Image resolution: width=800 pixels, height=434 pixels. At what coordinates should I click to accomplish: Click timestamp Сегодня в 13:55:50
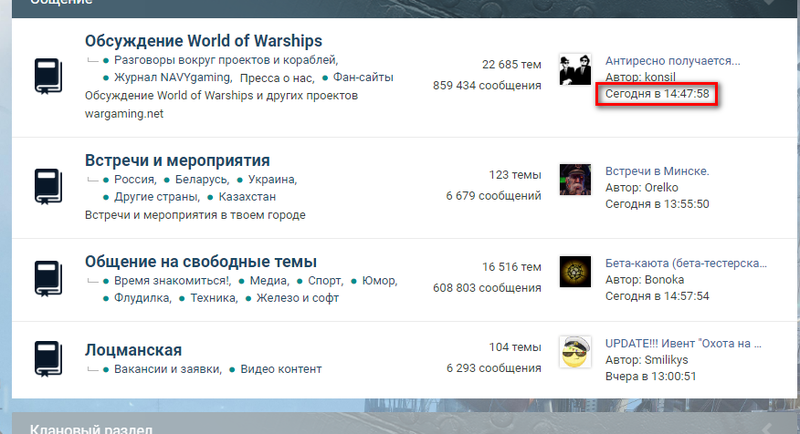[657, 204]
